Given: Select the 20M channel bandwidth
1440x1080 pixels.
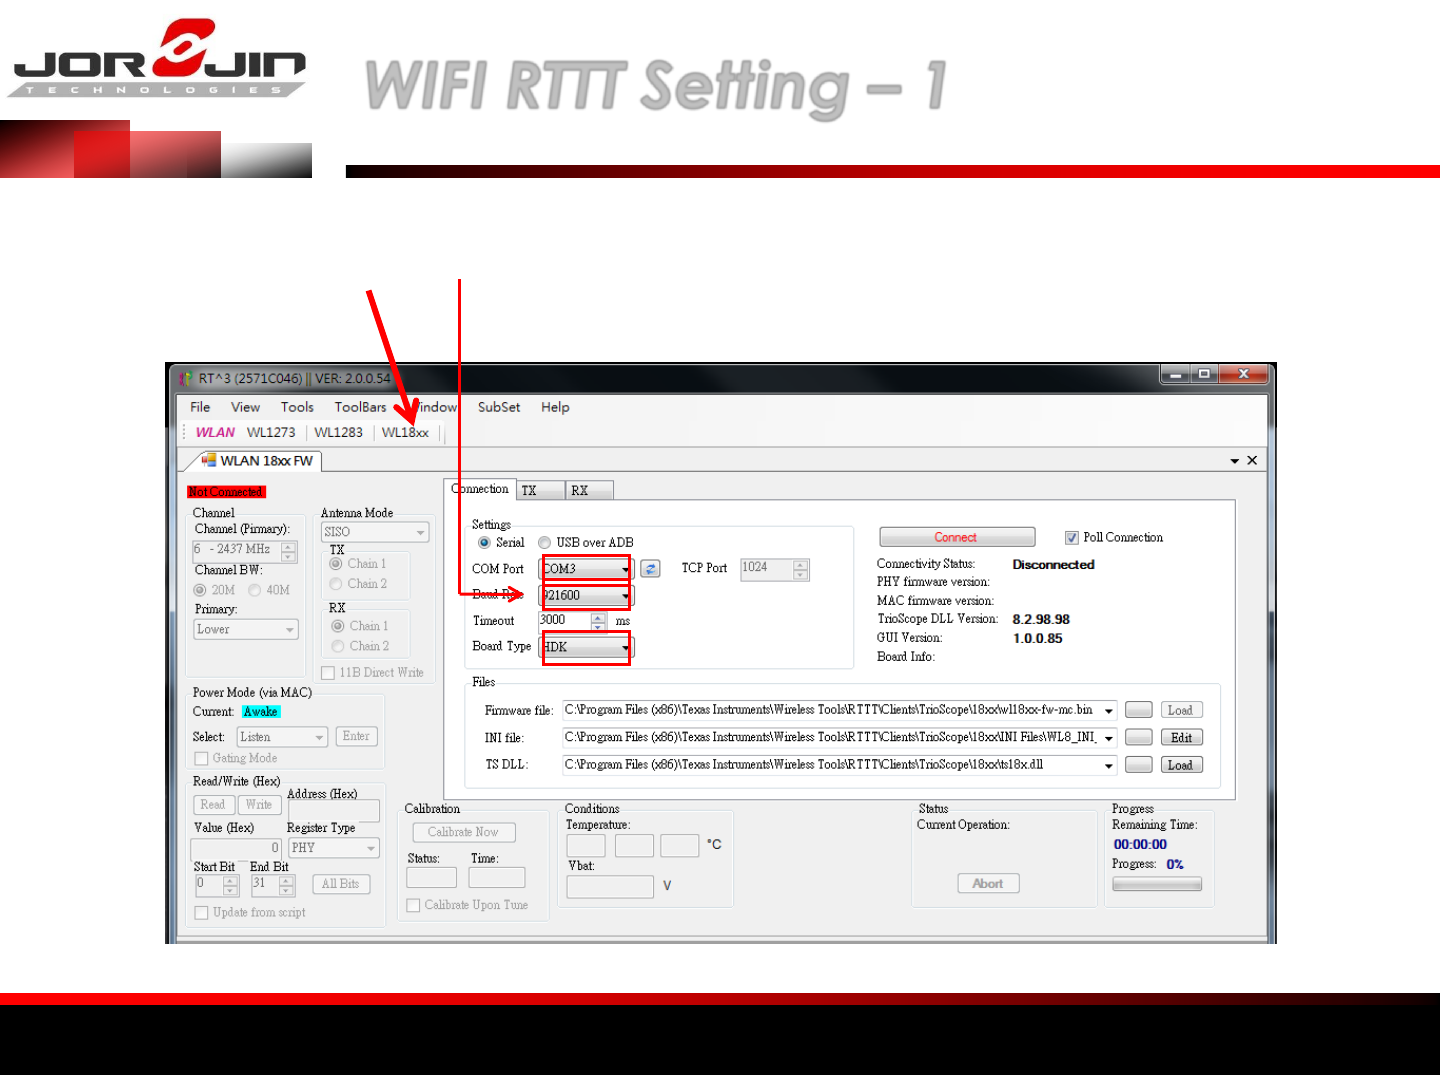Looking at the screenshot, I should coord(200,591).
